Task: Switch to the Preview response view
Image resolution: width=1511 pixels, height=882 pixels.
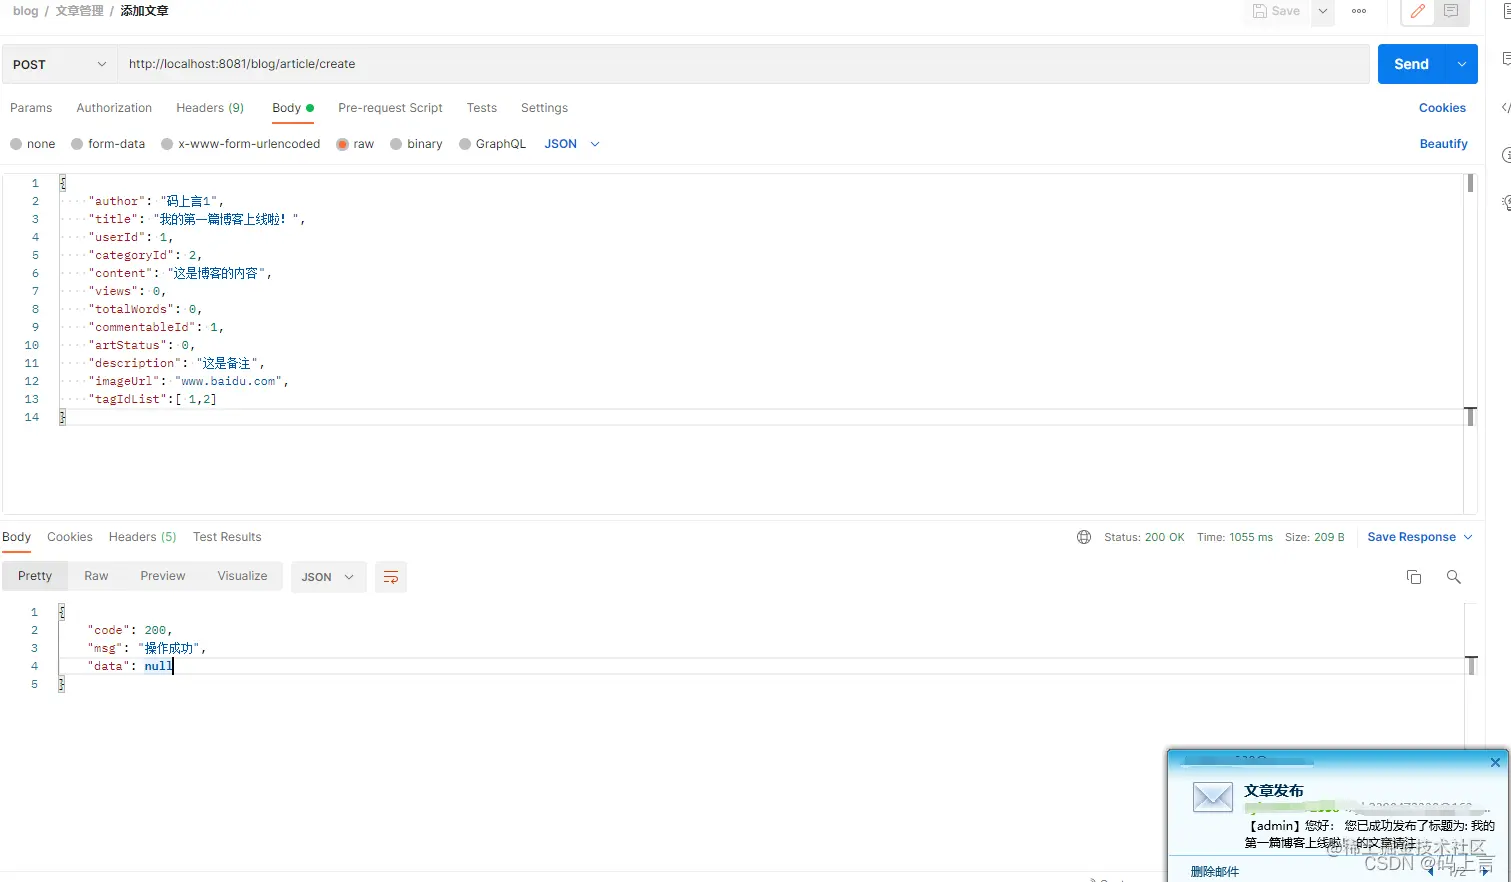Action: tap(163, 576)
